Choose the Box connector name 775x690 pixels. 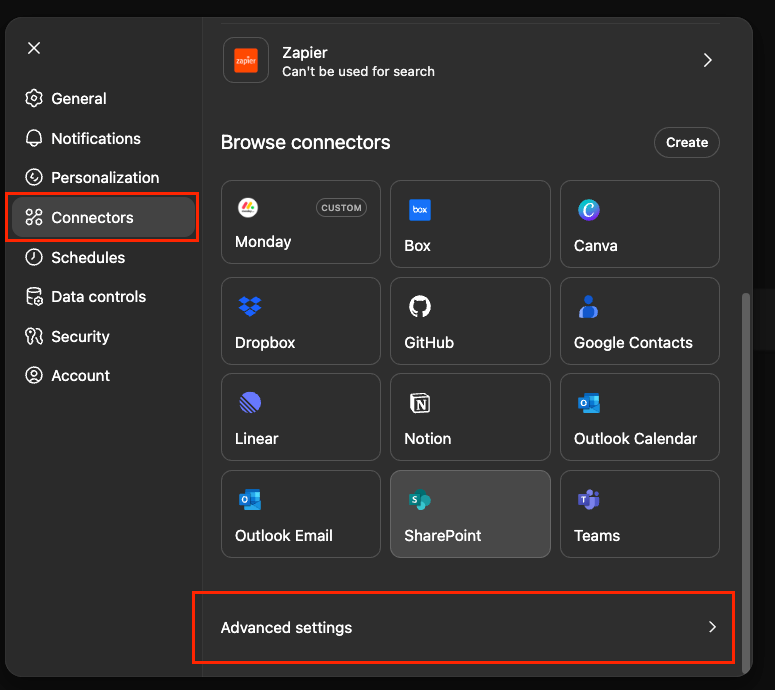point(417,246)
